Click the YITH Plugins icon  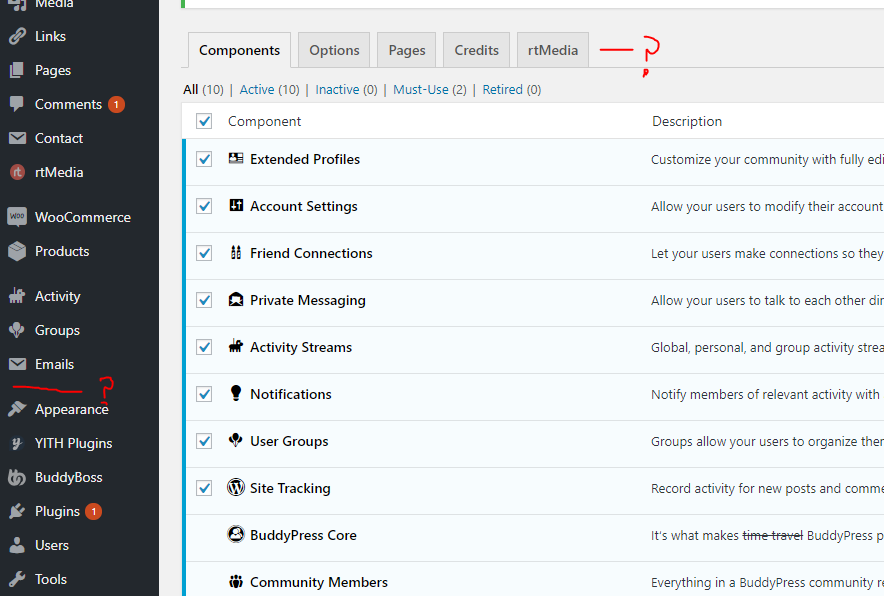(x=17, y=443)
